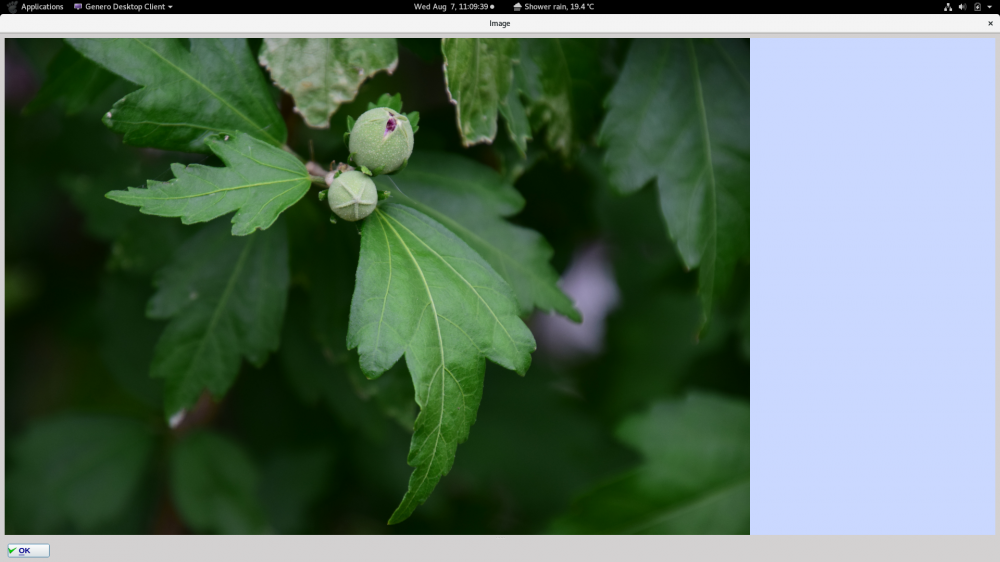The height and width of the screenshot is (562, 1000).
Task: Click the Applications foot logo icon
Action: (12, 6)
